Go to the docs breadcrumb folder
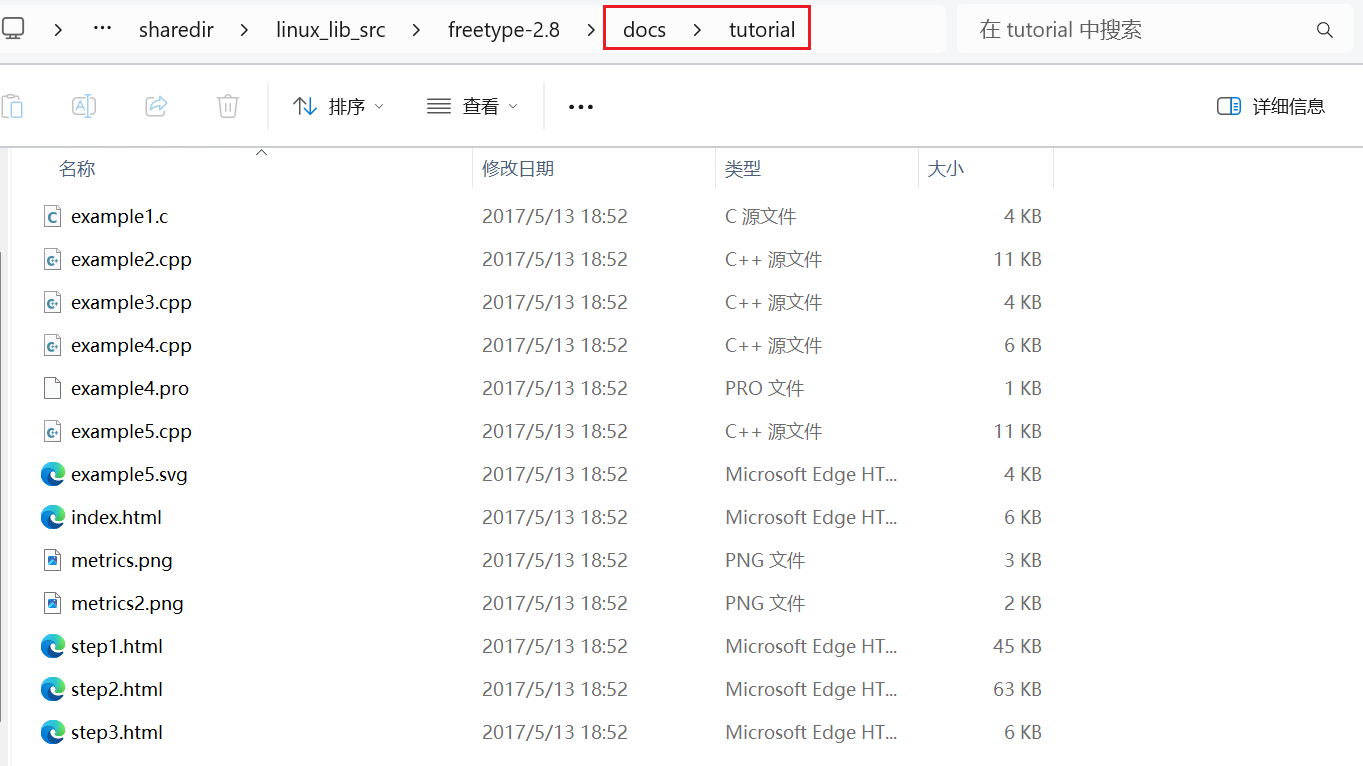 644,30
